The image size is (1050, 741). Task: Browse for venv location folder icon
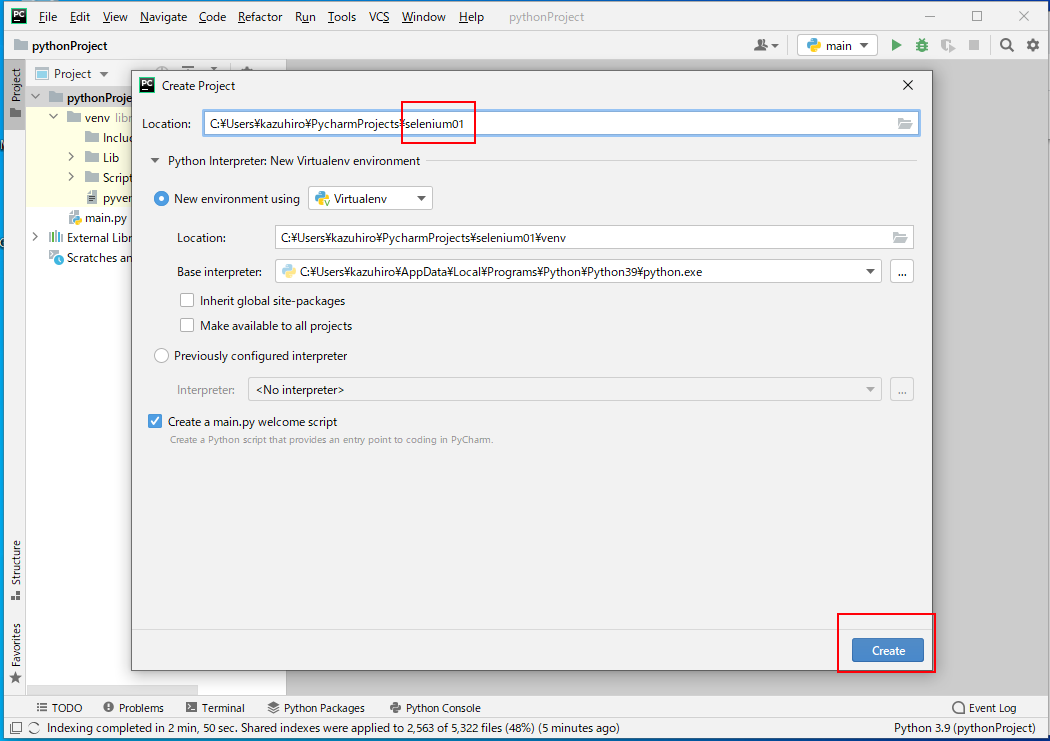[900, 237]
